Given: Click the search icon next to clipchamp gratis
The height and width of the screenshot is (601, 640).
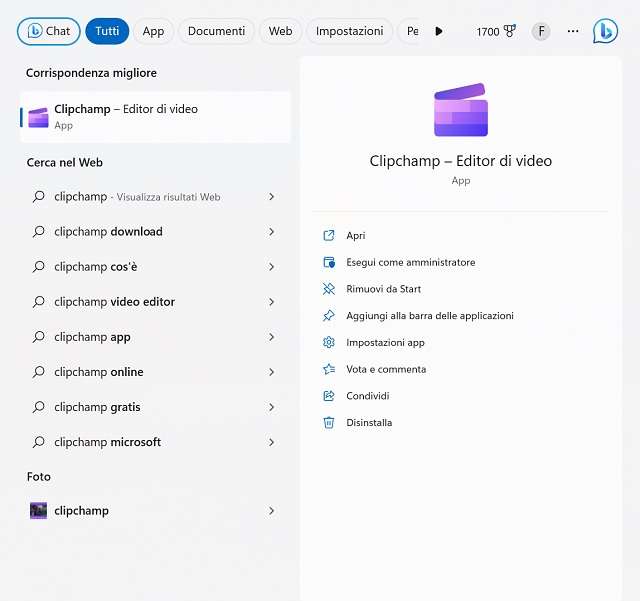Looking at the screenshot, I should (39, 407).
